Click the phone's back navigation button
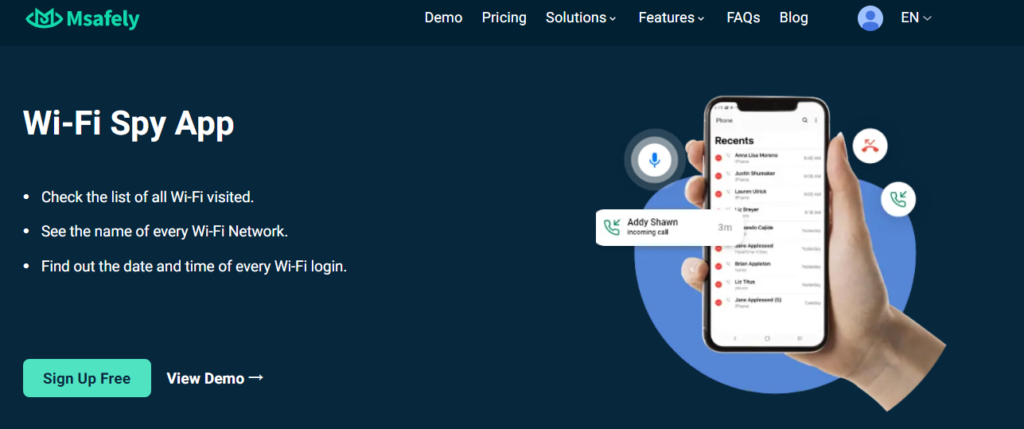 click(x=735, y=338)
